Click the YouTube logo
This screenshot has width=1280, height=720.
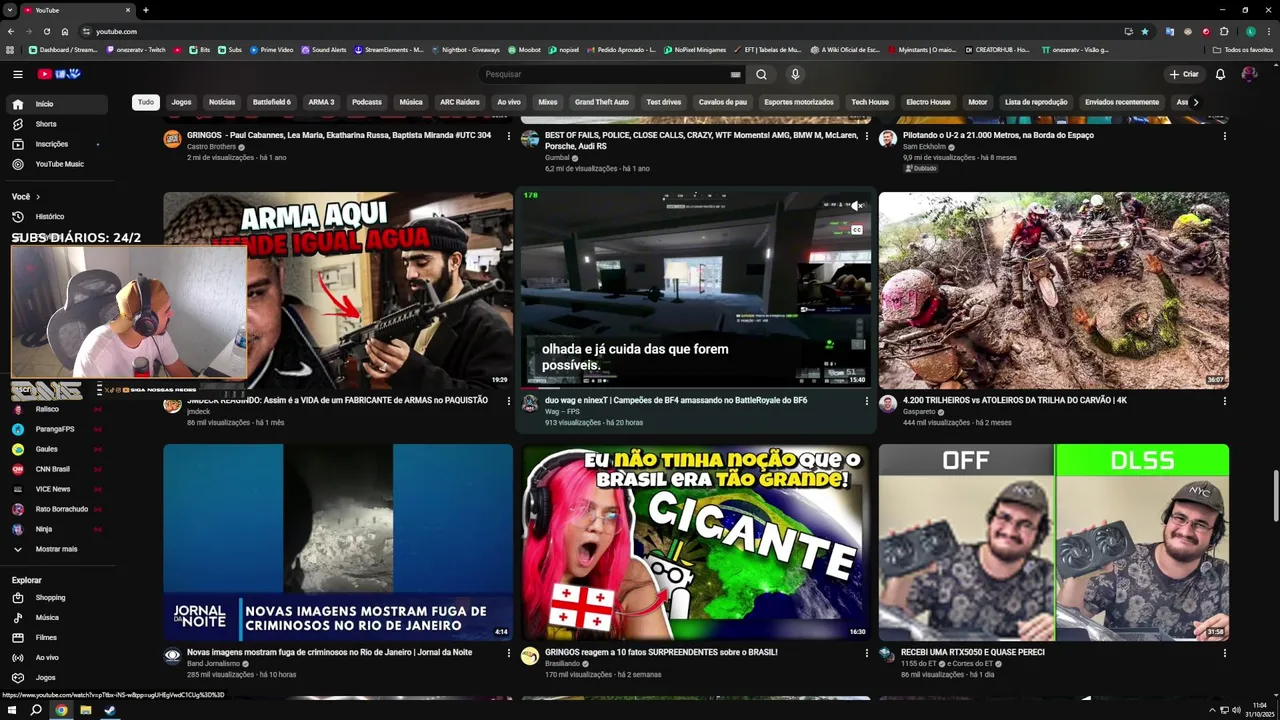[58, 74]
